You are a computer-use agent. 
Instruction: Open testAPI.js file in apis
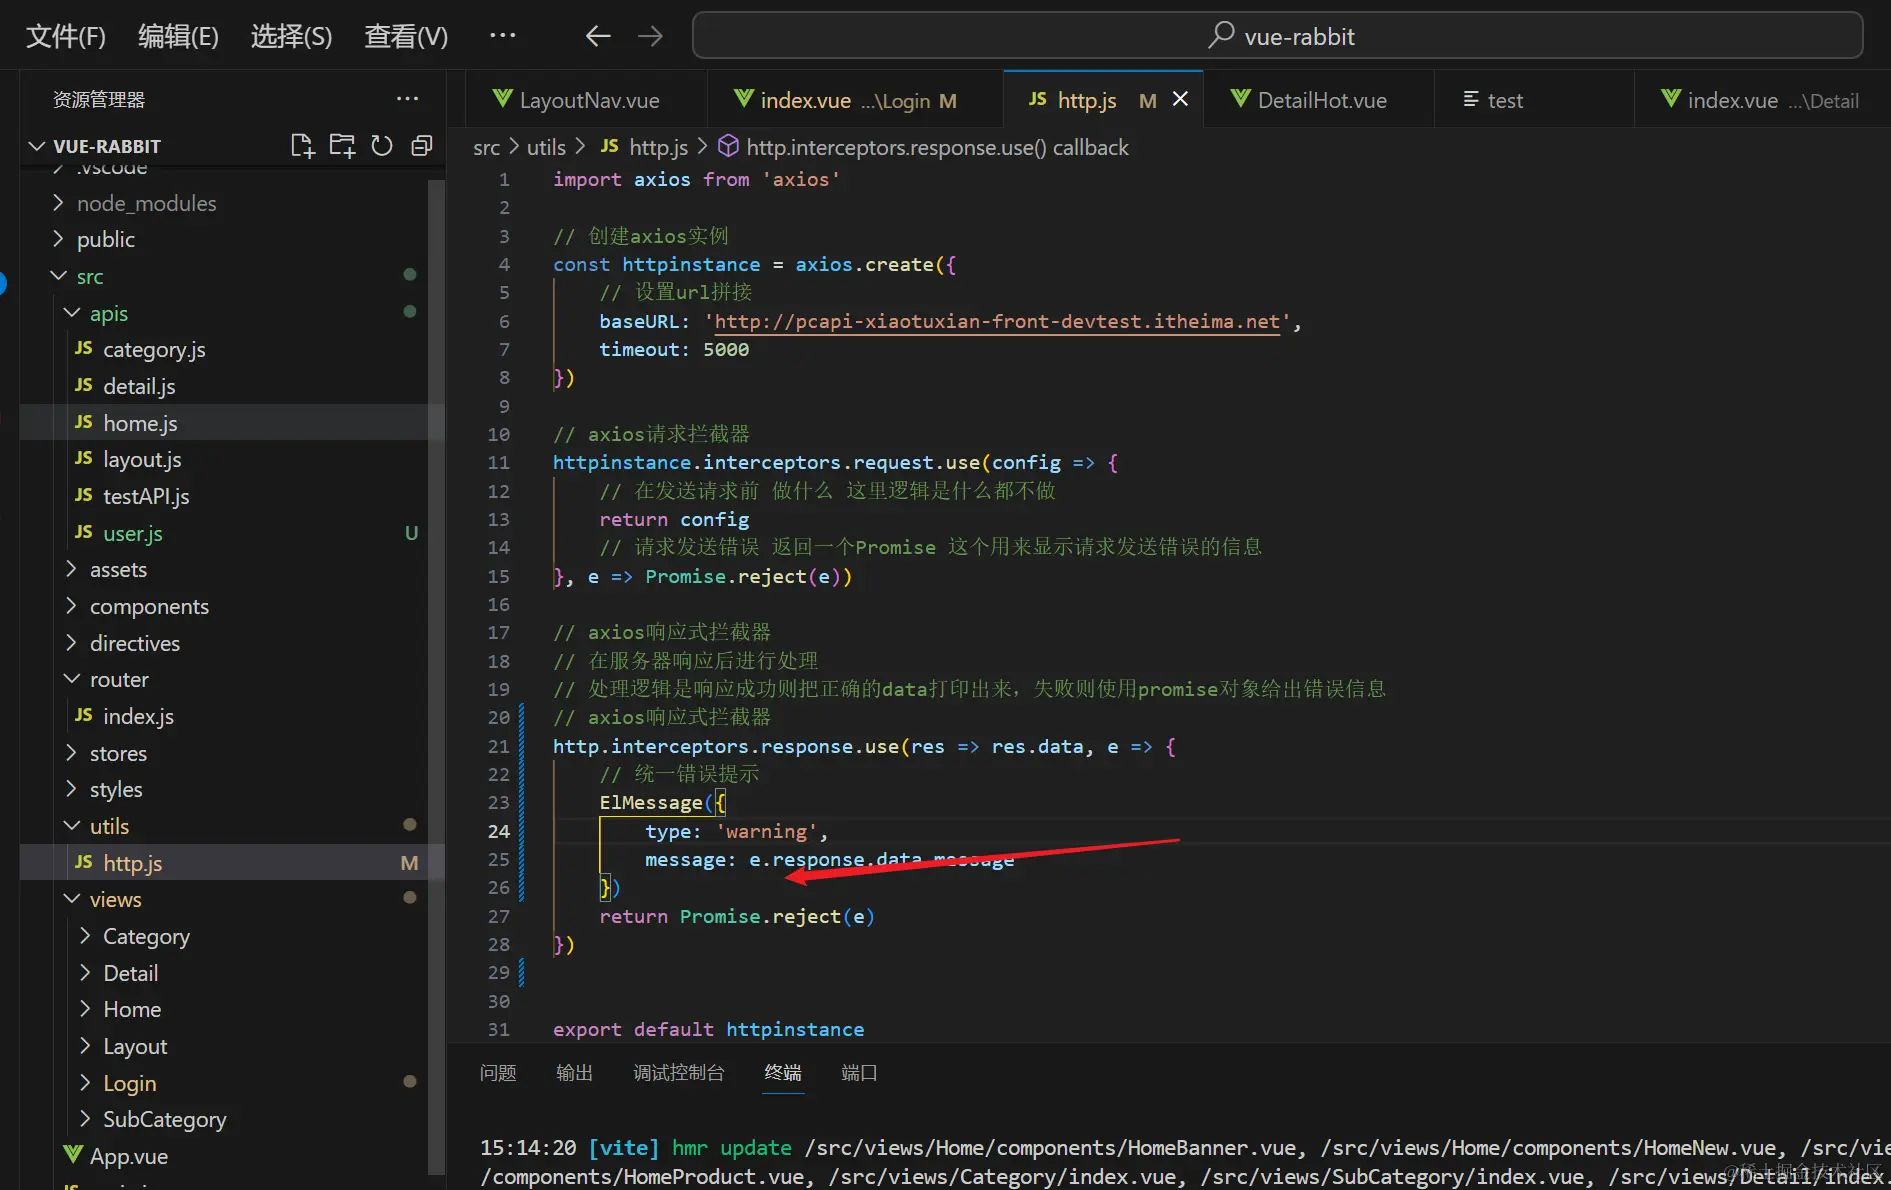point(146,496)
